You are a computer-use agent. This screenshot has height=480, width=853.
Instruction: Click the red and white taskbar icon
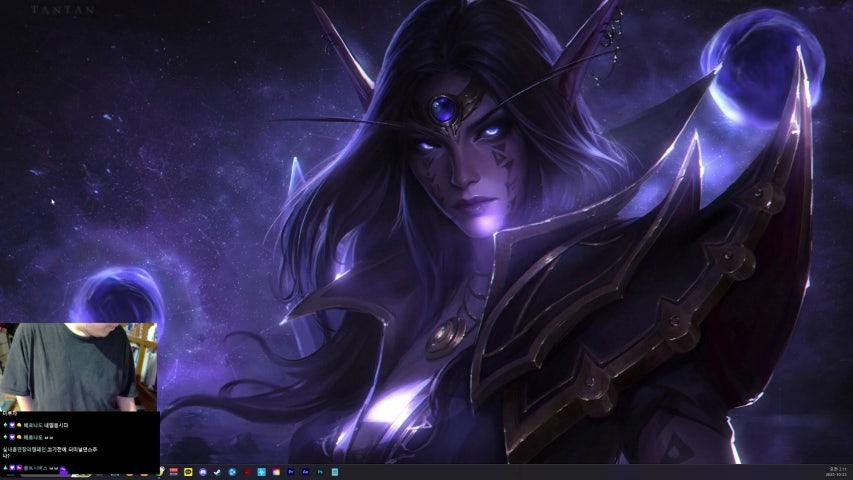point(174,472)
